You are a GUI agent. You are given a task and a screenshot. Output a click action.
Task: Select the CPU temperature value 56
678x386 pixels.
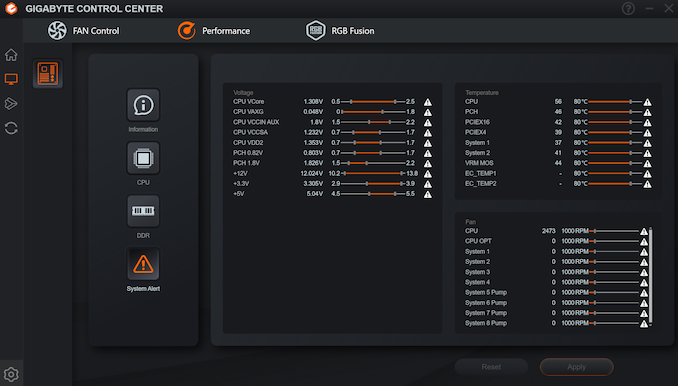[x=558, y=102]
